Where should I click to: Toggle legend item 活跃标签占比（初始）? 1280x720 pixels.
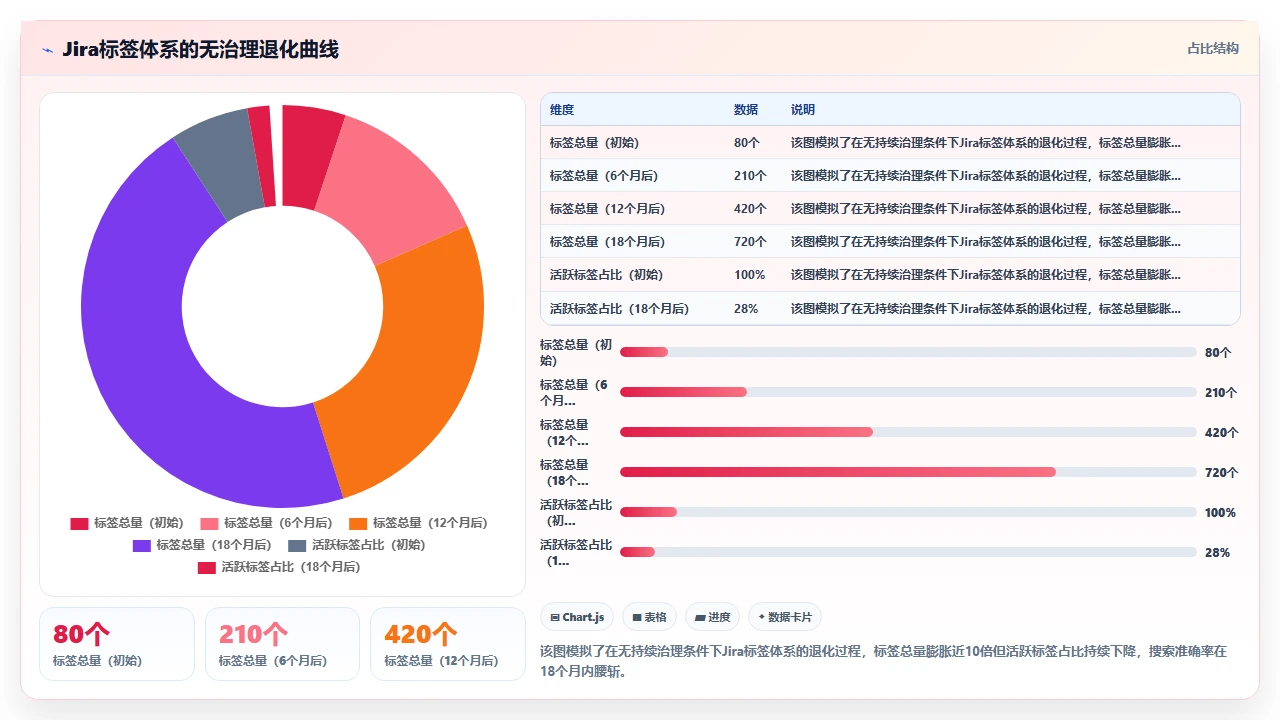pos(356,545)
